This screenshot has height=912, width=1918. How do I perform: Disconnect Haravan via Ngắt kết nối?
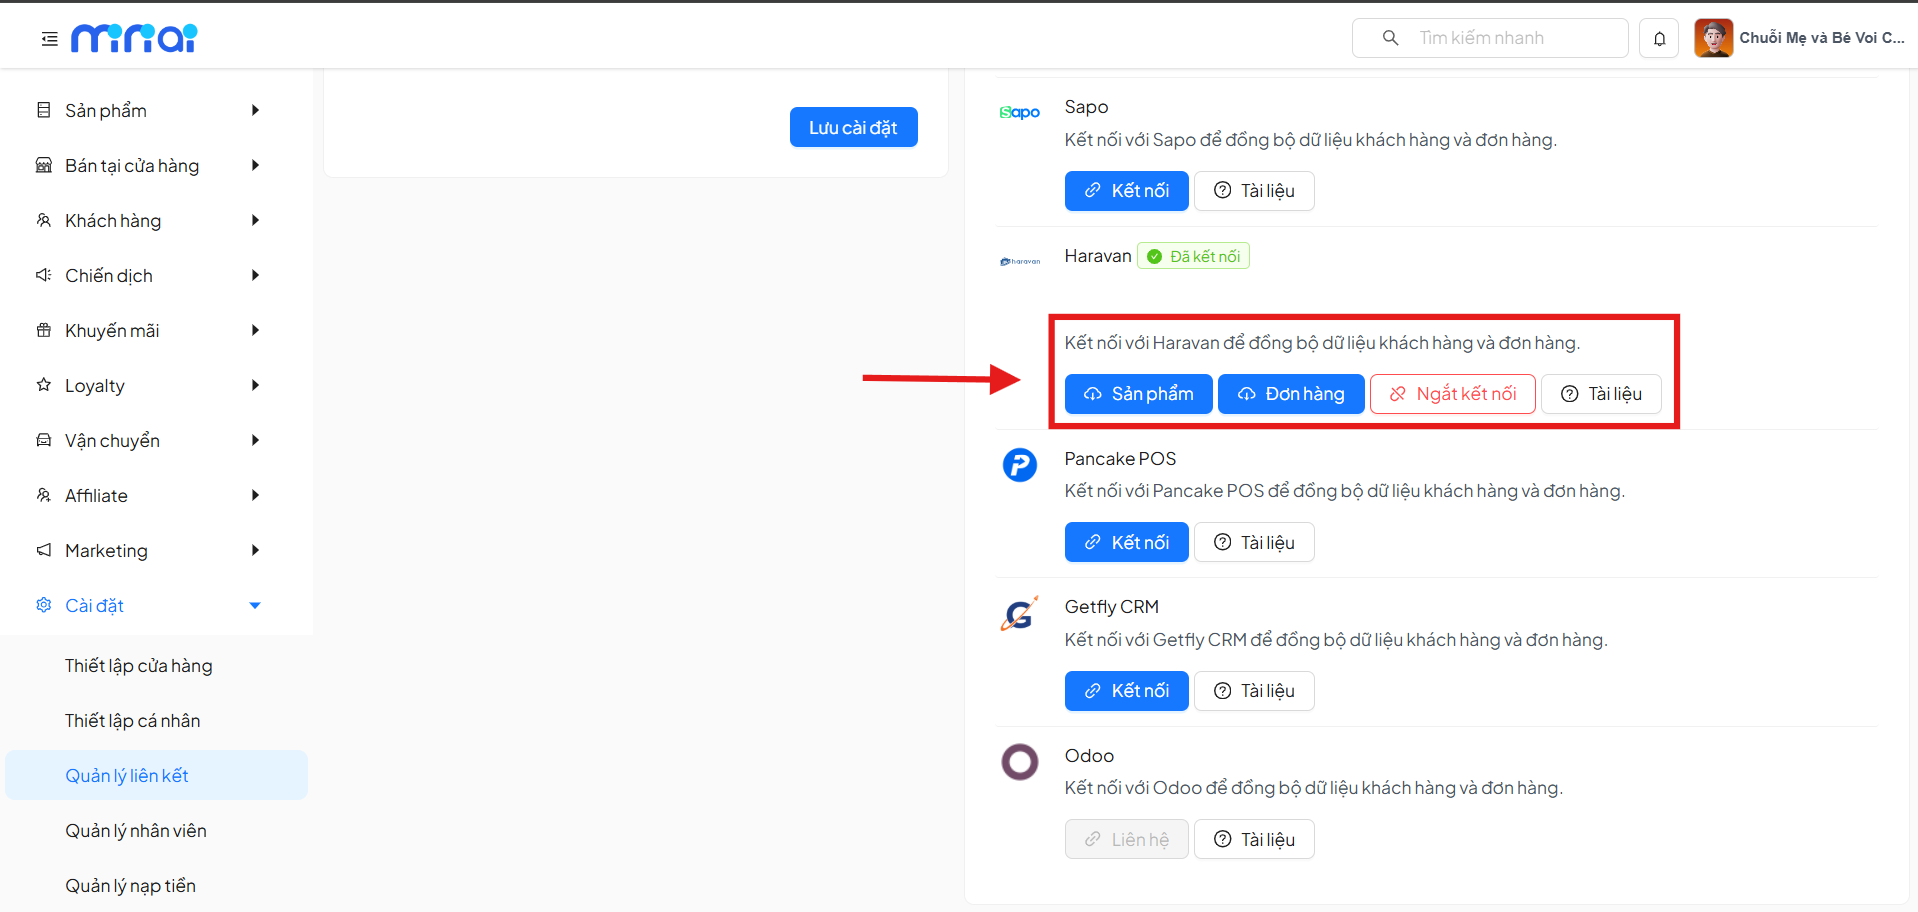1452,393
